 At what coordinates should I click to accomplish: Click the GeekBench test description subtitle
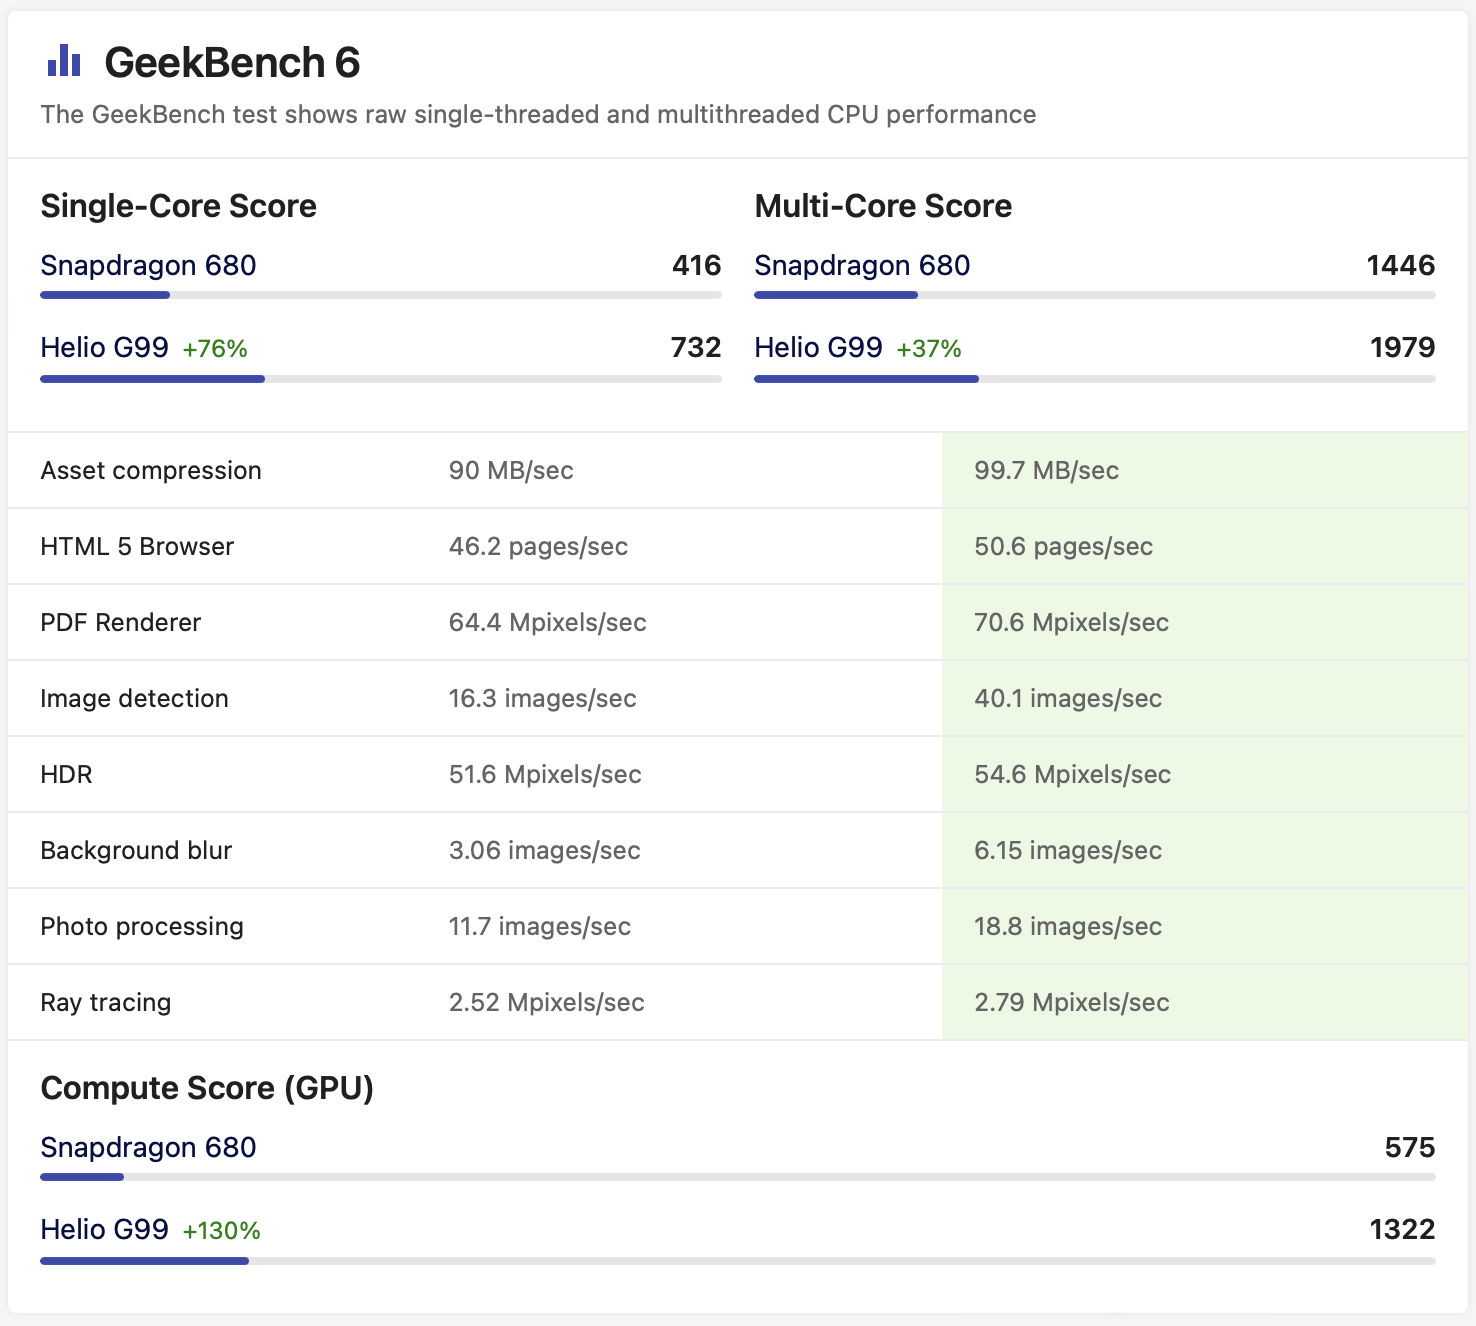[x=538, y=114]
